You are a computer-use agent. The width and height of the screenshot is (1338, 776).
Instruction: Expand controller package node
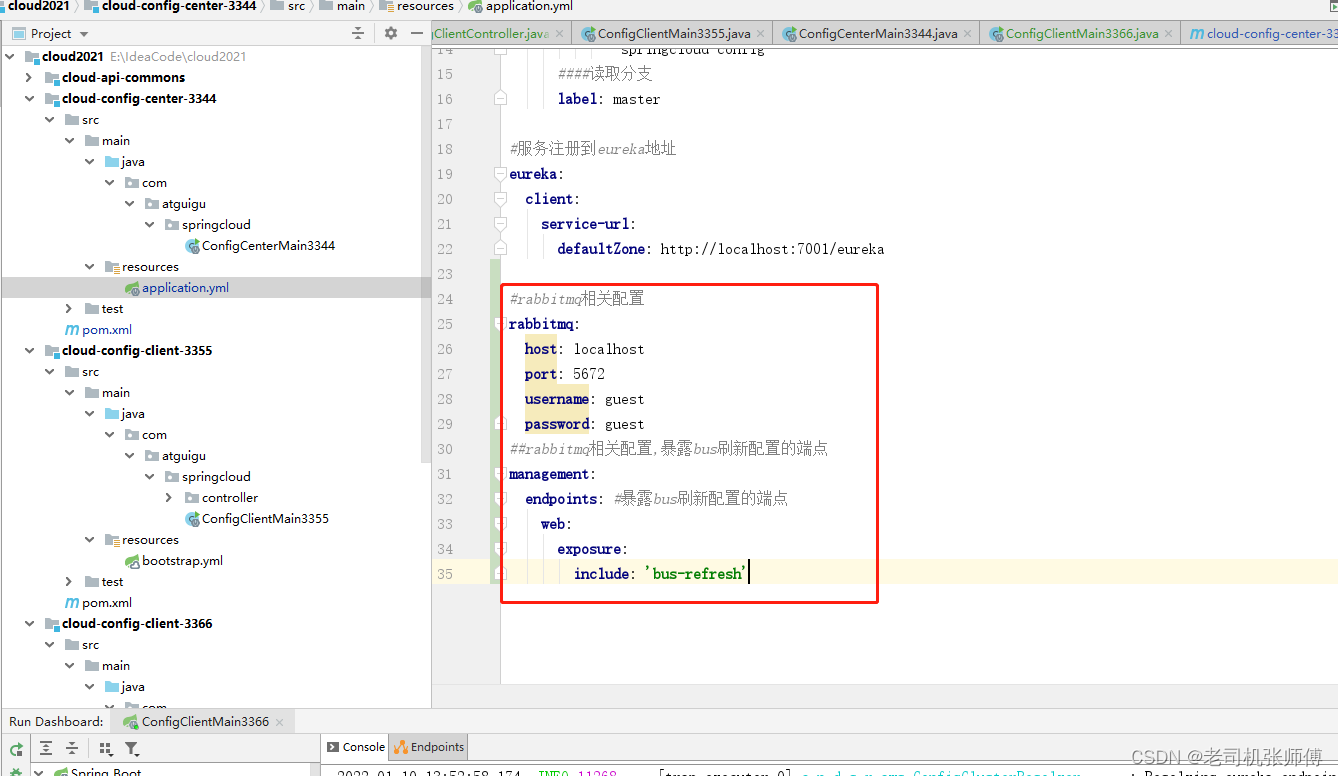[169, 497]
